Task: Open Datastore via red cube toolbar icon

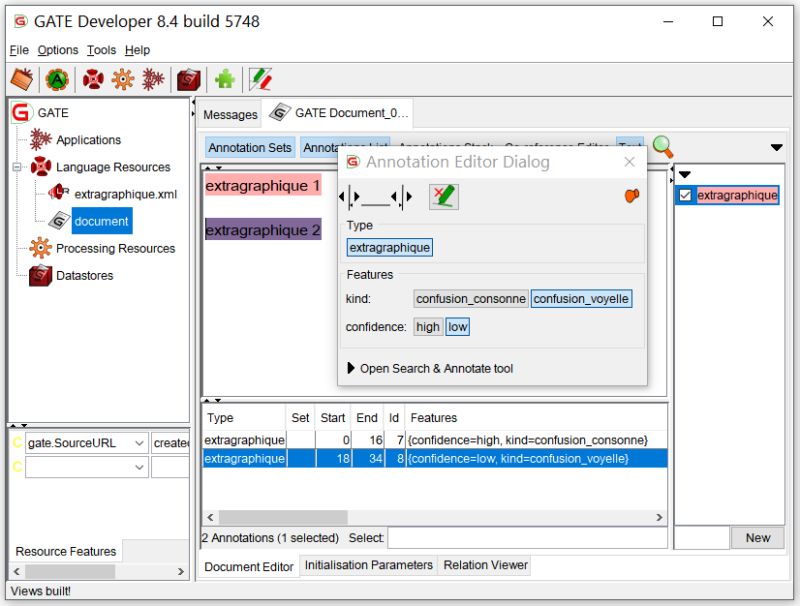Action: (188, 80)
